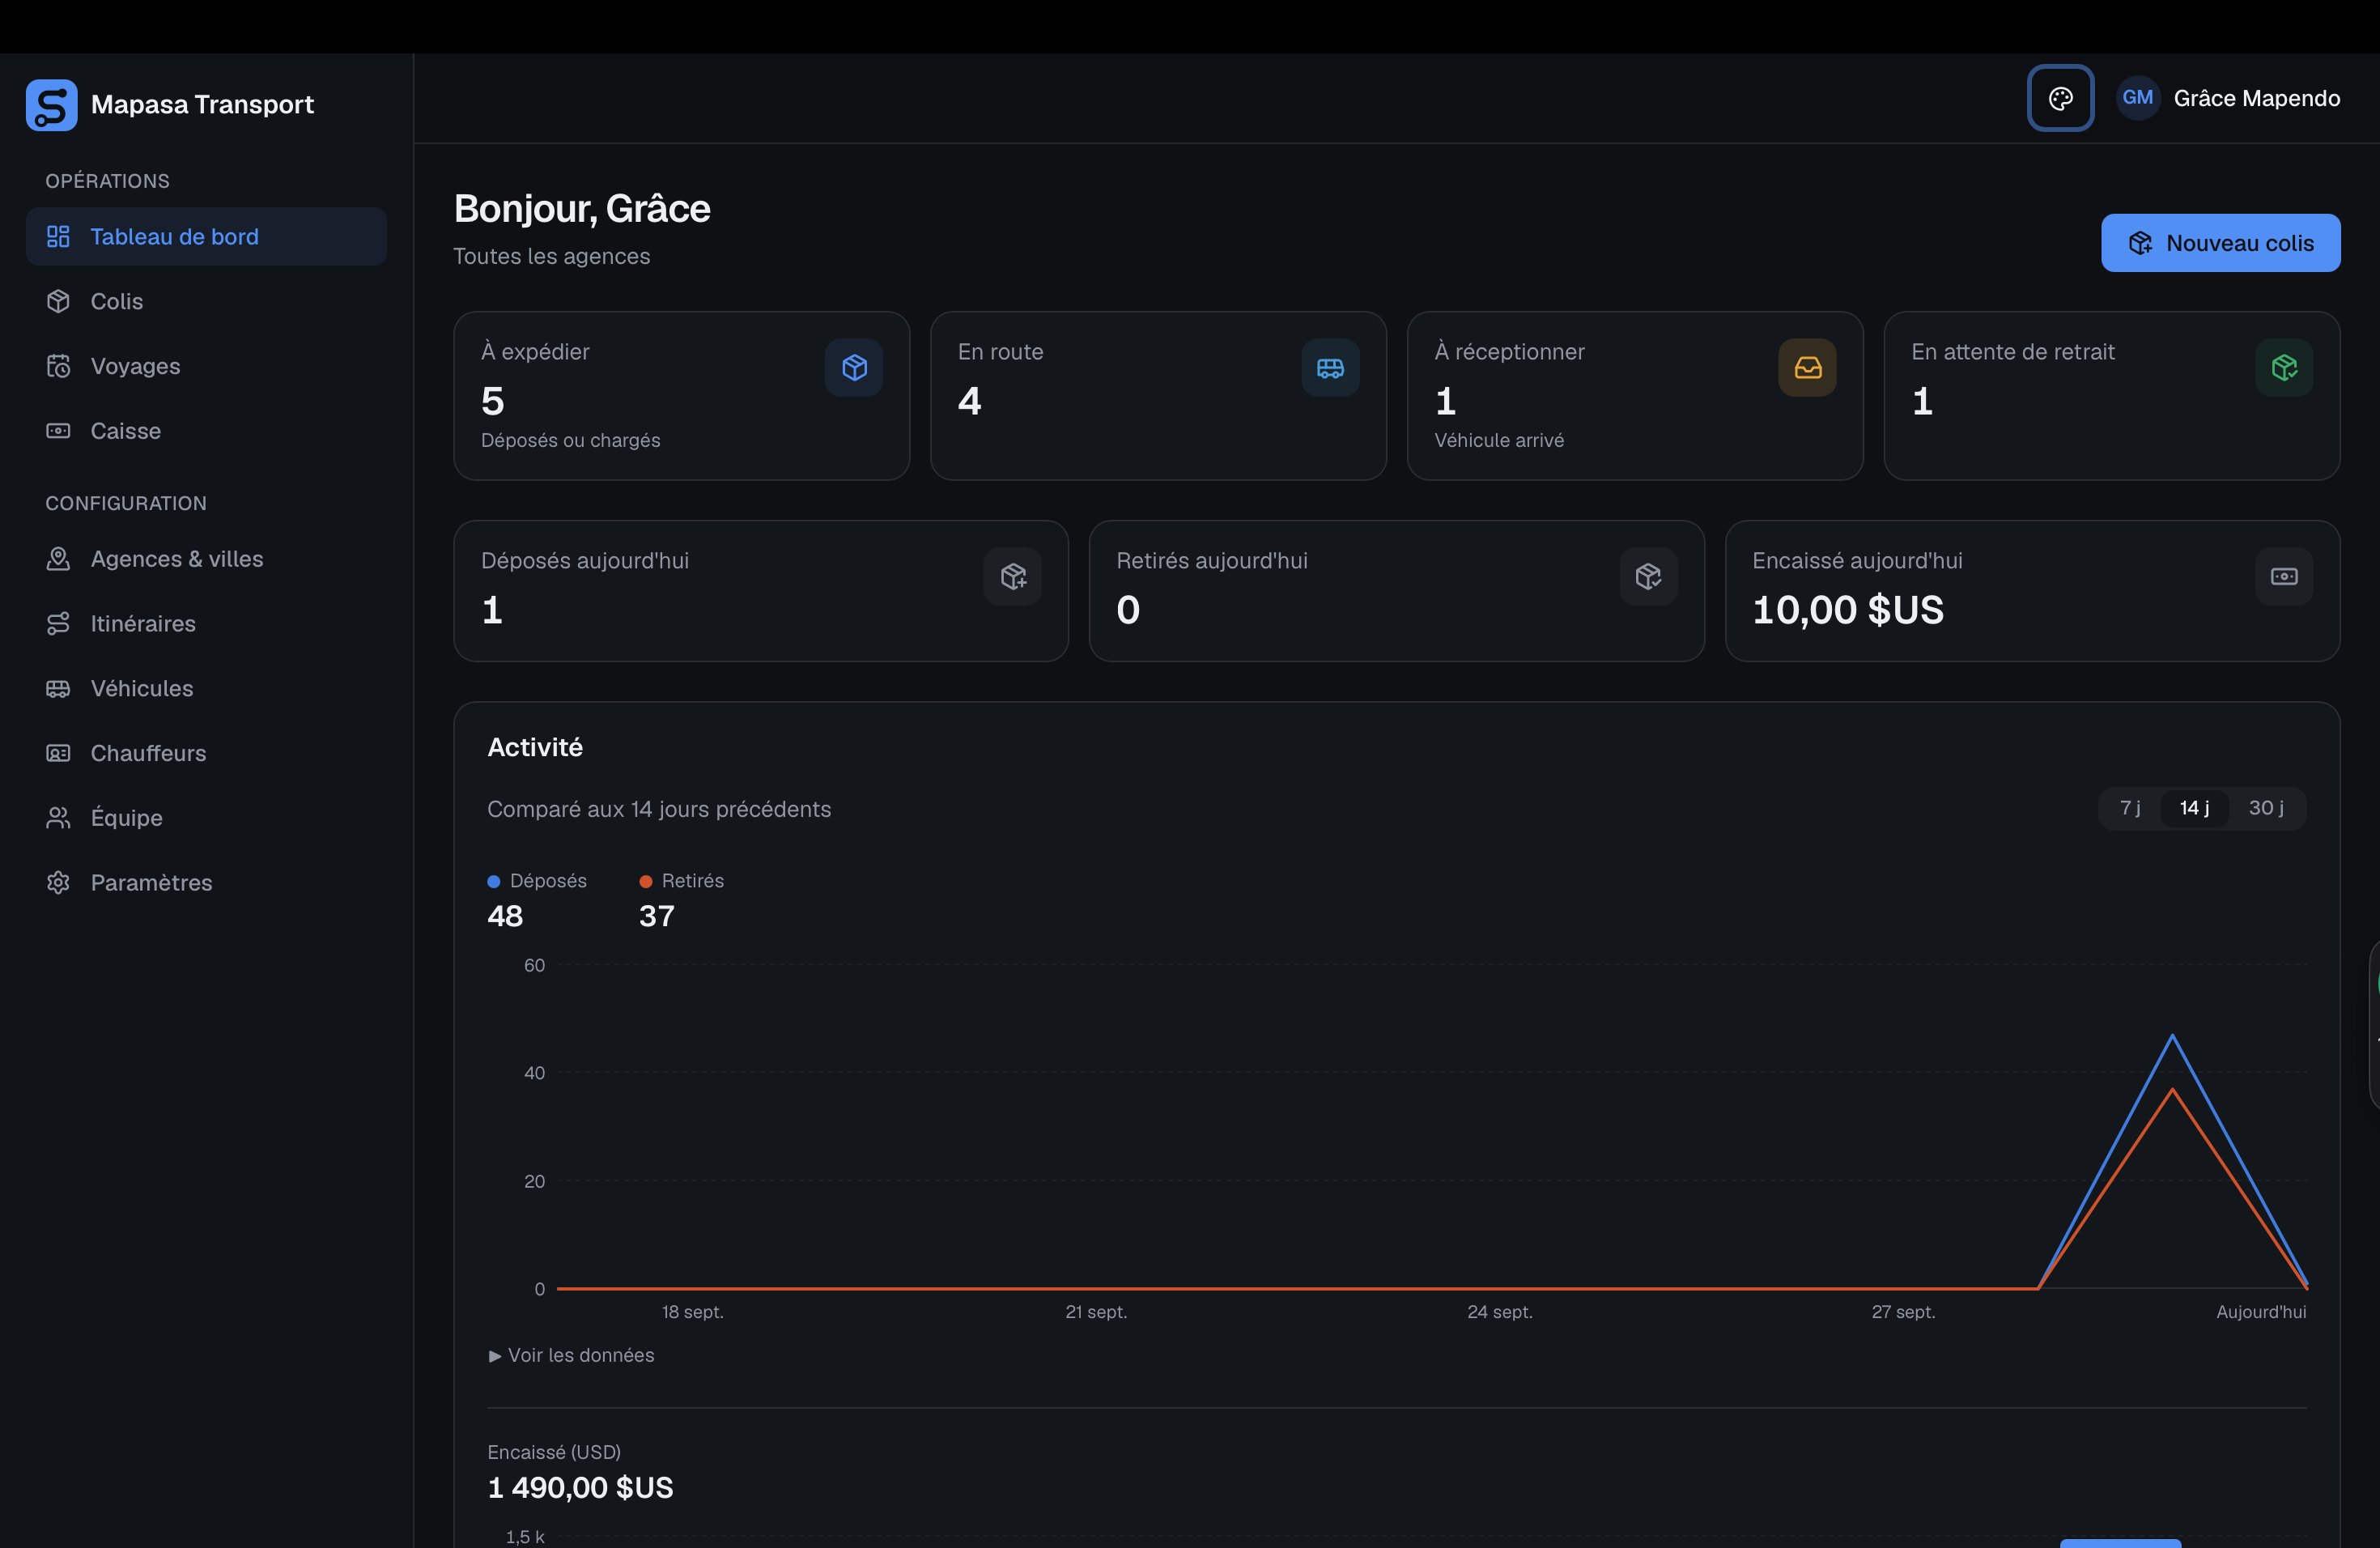Click the Colis sidebar box icon
This screenshot has height=1548, width=2380.
(x=58, y=301)
